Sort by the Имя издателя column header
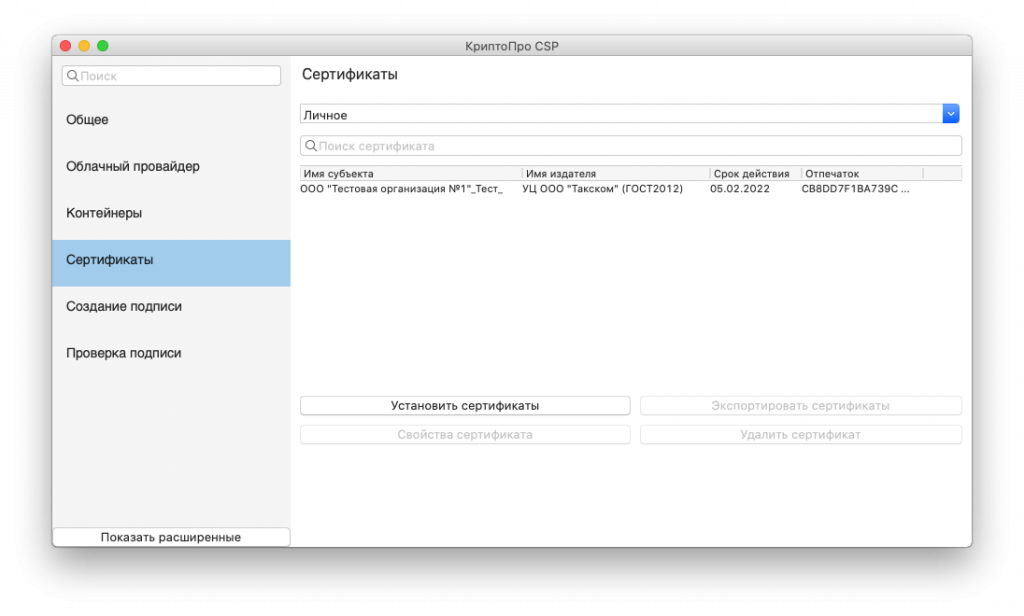Image resolution: width=1024 pixels, height=616 pixels. pyautogui.click(x=616, y=174)
